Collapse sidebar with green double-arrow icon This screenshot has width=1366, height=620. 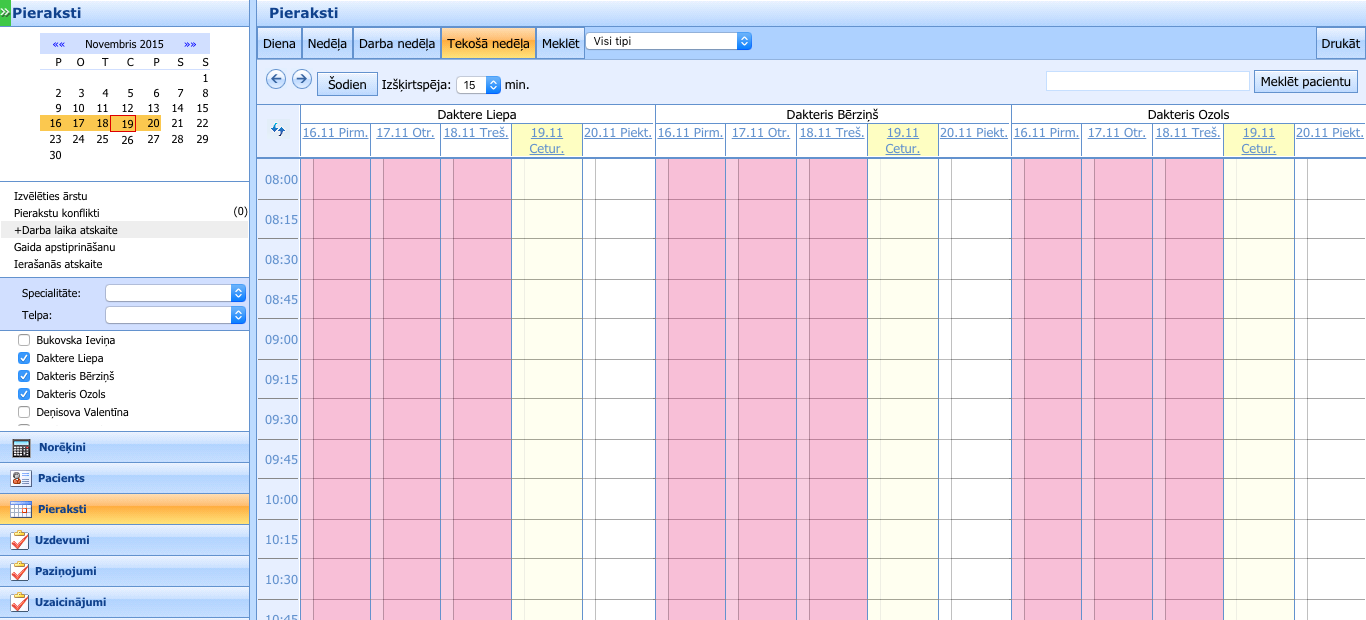click(x=5, y=12)
